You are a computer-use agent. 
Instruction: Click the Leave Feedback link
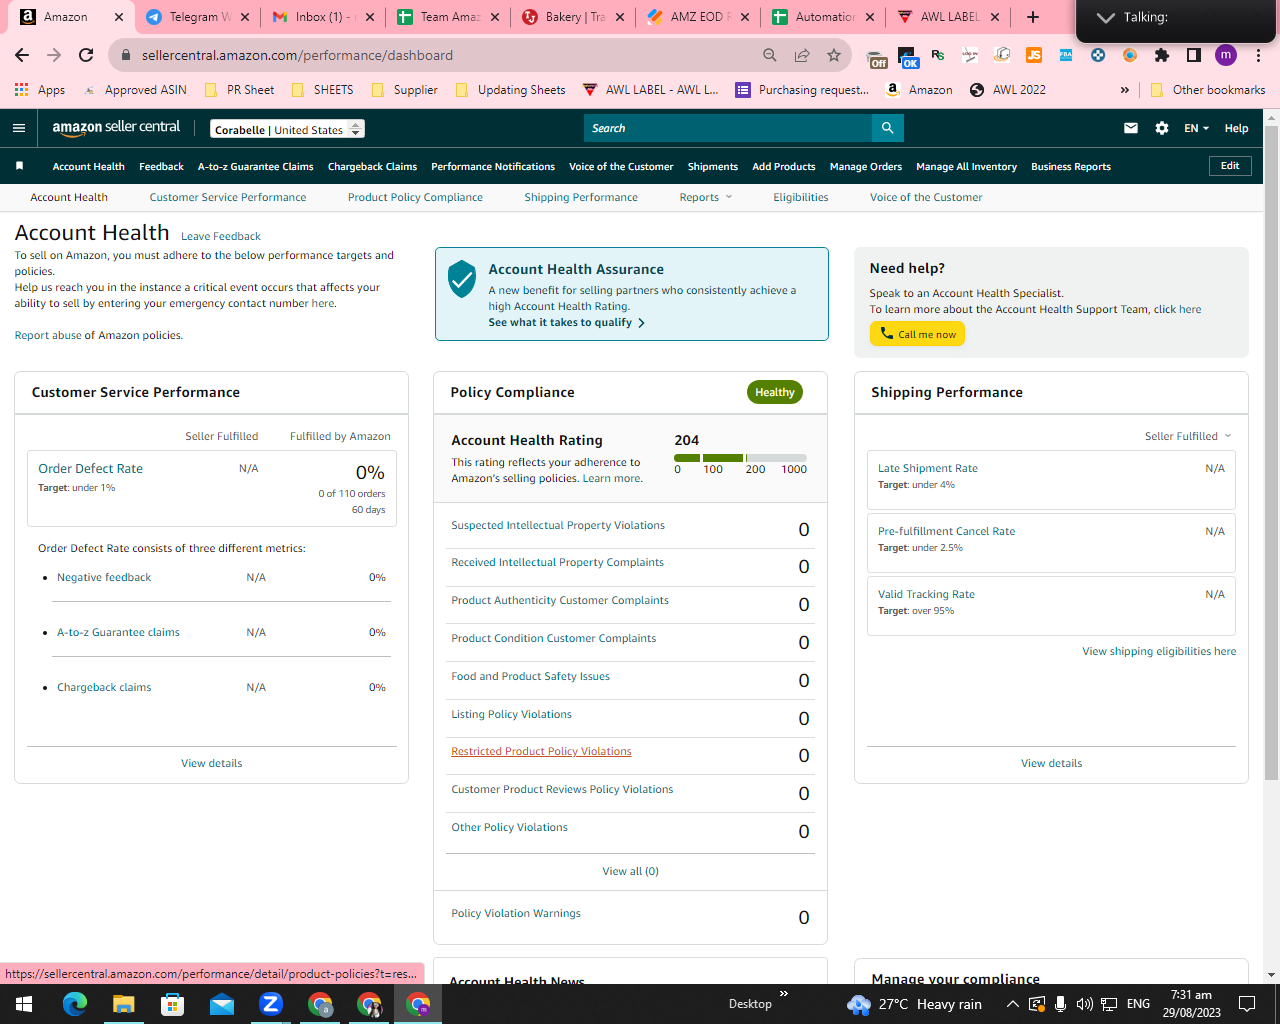221,236
